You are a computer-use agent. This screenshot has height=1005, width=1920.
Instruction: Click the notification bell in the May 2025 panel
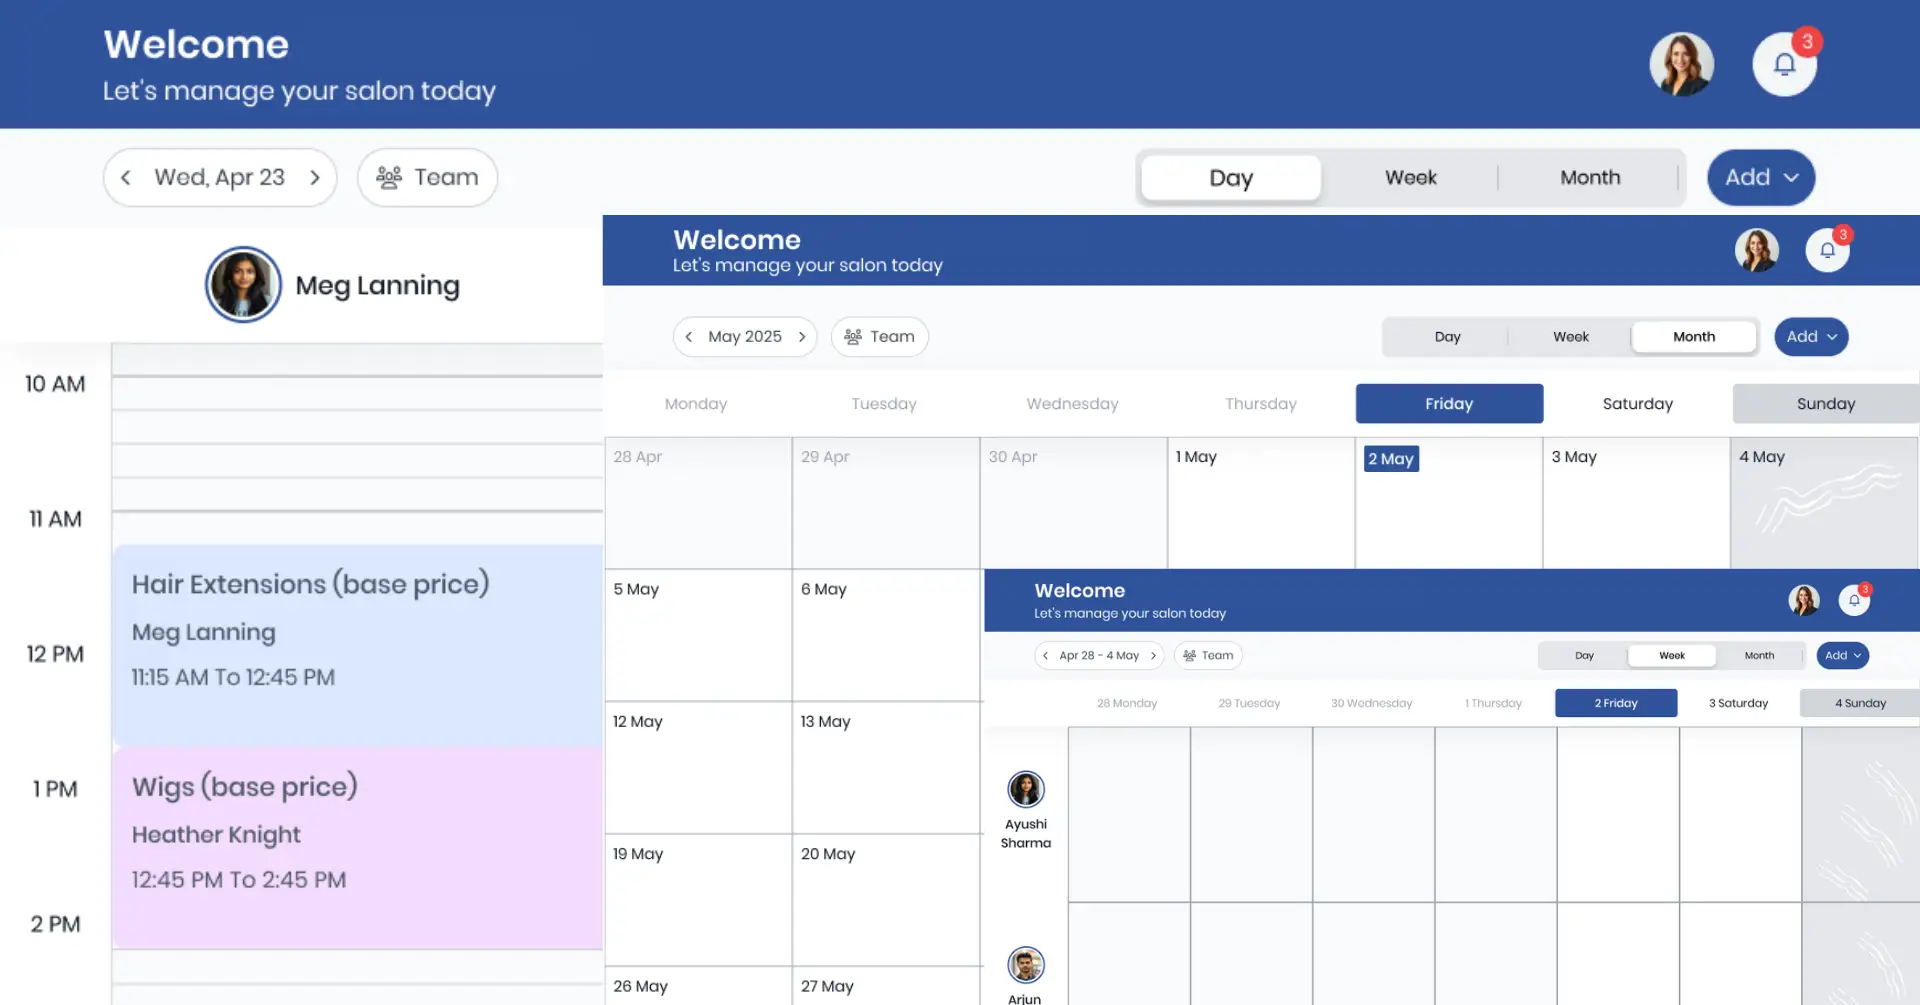coord(1827,249)
